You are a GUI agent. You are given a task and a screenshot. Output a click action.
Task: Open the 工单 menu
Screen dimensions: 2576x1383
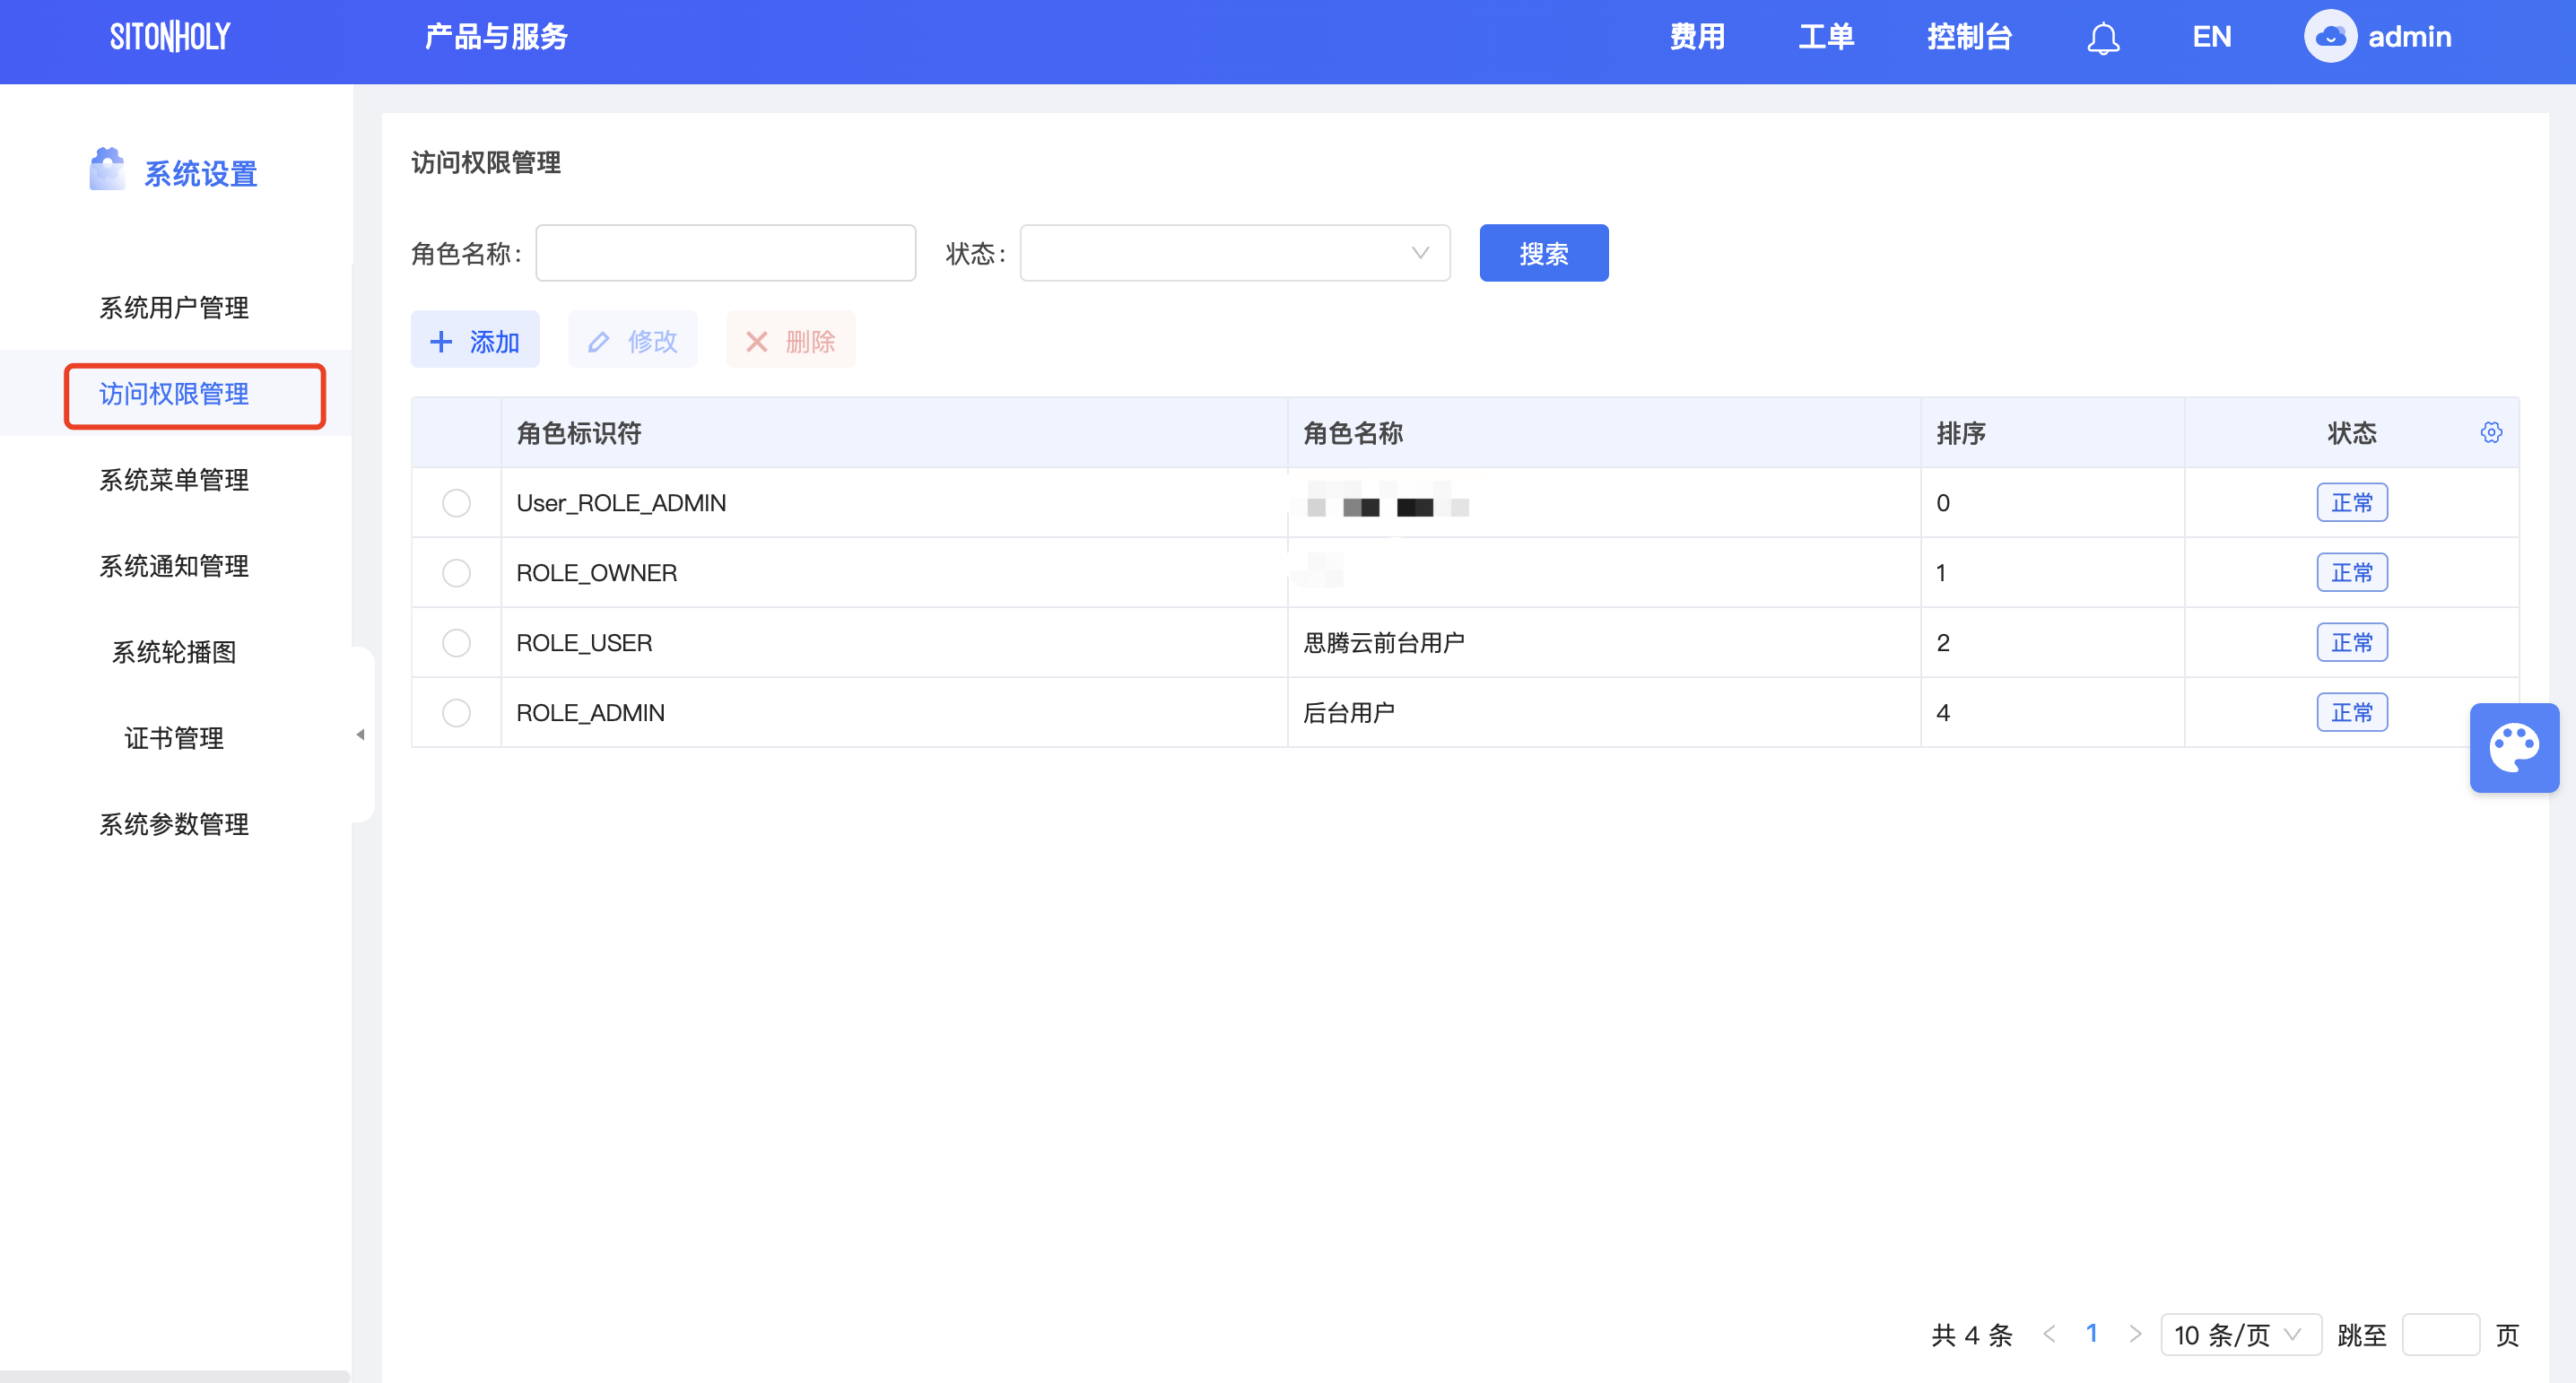click(x=1826, y=37)
